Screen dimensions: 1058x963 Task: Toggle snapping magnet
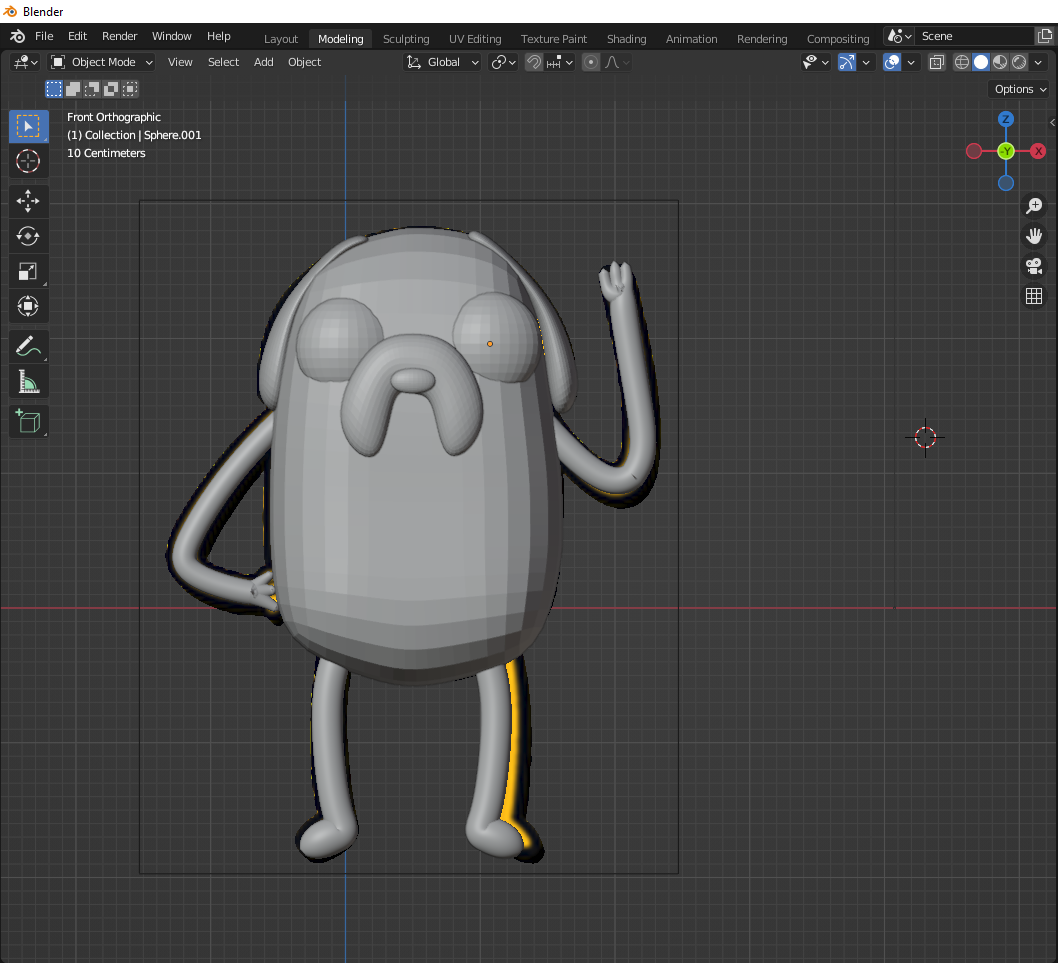coord(534,62)
